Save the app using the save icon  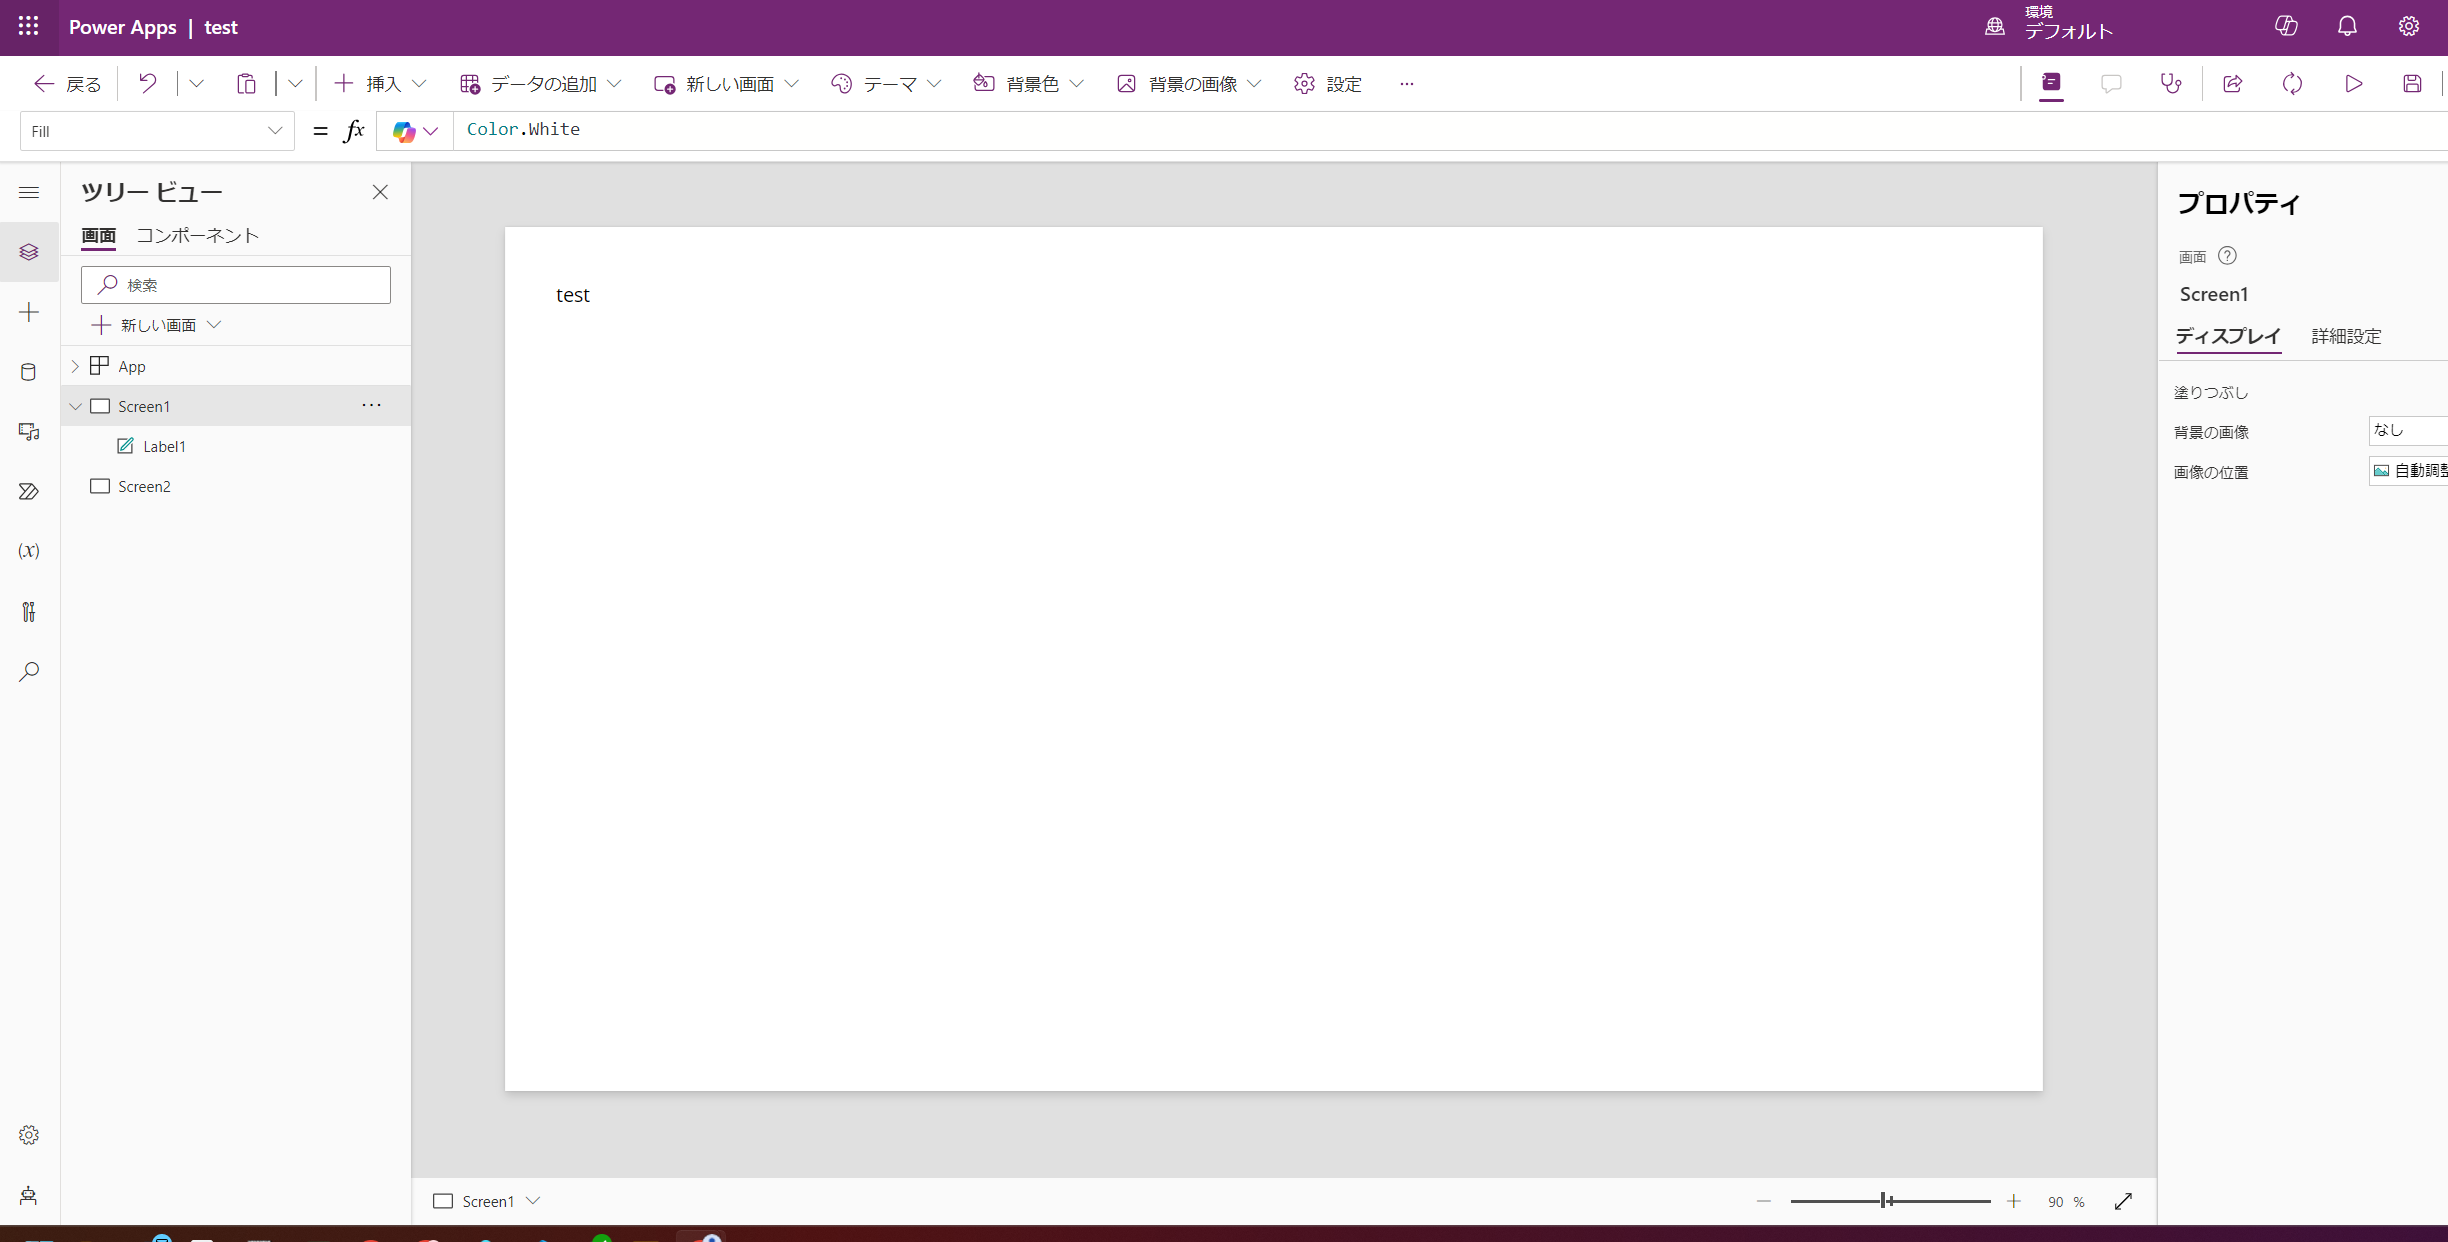(x=2412, y=84)
